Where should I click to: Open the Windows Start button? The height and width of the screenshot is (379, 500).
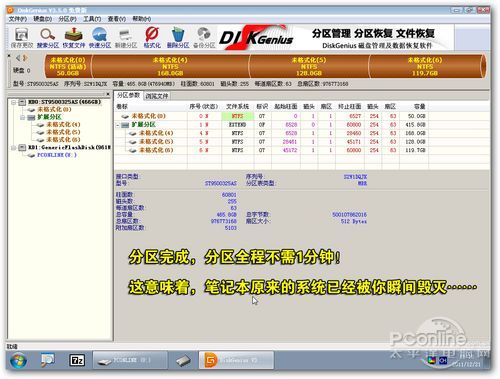tap(19, 361)
